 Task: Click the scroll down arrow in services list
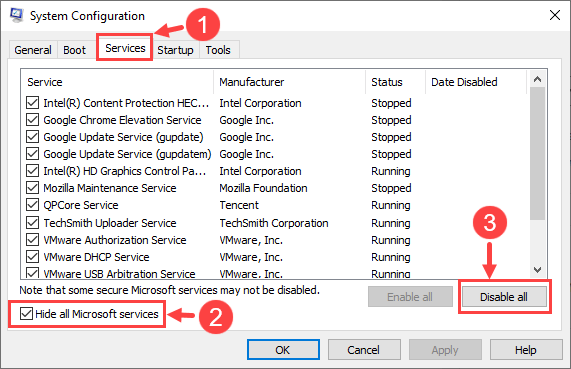537,270
